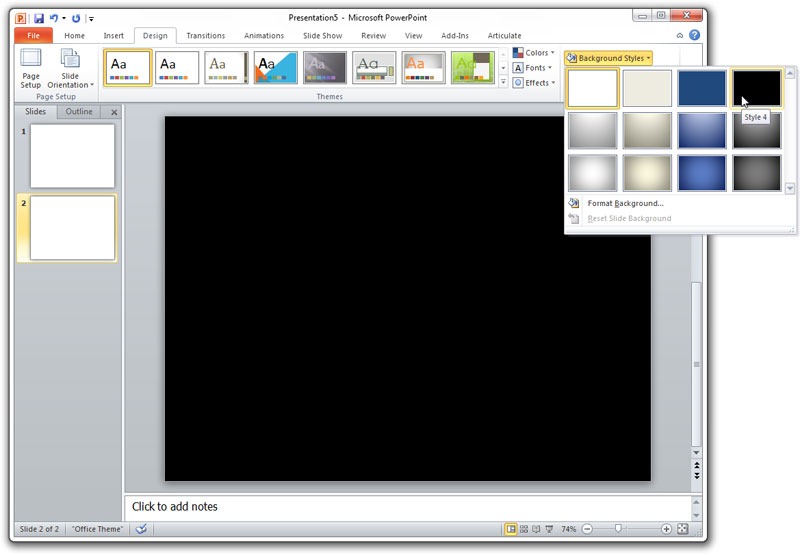Start Slide Show from status bar icon
The width and height of the screenshot is (800, 555).
coord(549,529)
